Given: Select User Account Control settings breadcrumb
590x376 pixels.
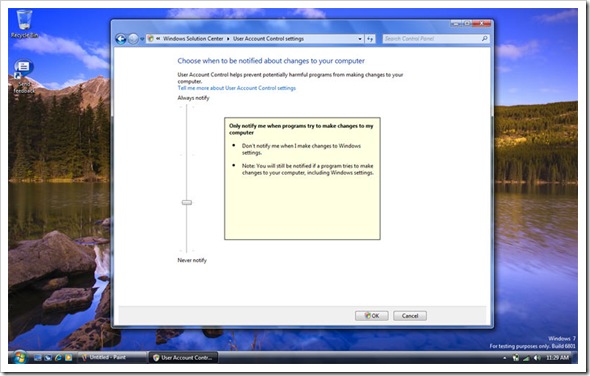Looking at the screenshot, I should [x=268, y=38].
